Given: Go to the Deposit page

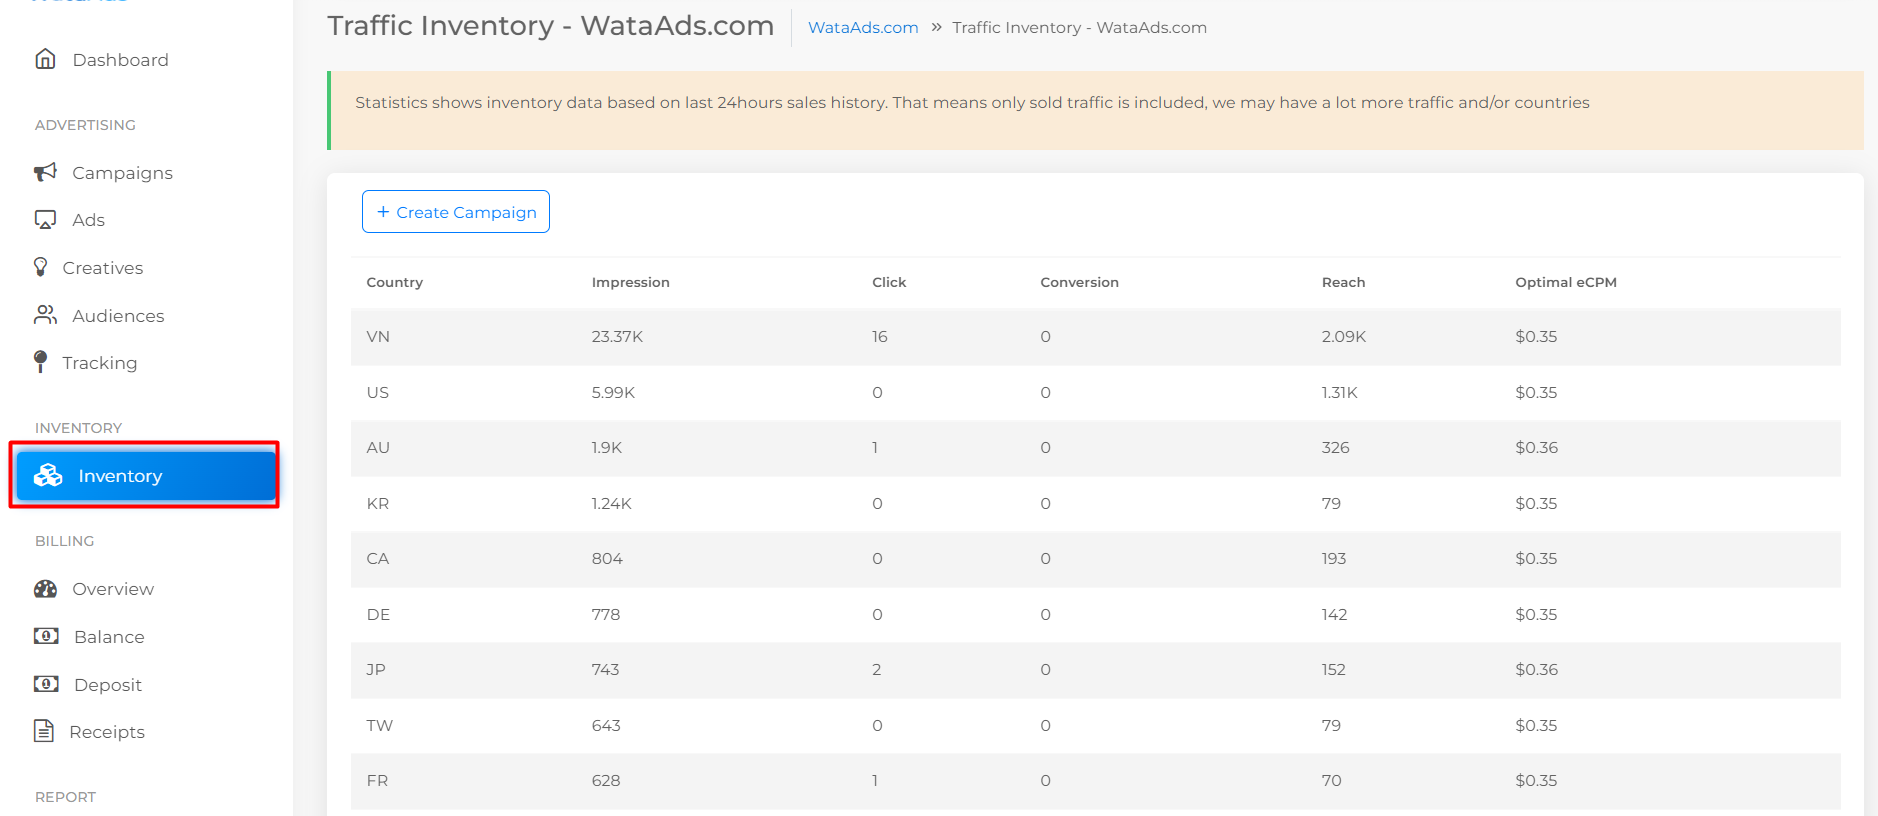Looking at the screenshot, I should pyautogui.click(x=108, y=685).
